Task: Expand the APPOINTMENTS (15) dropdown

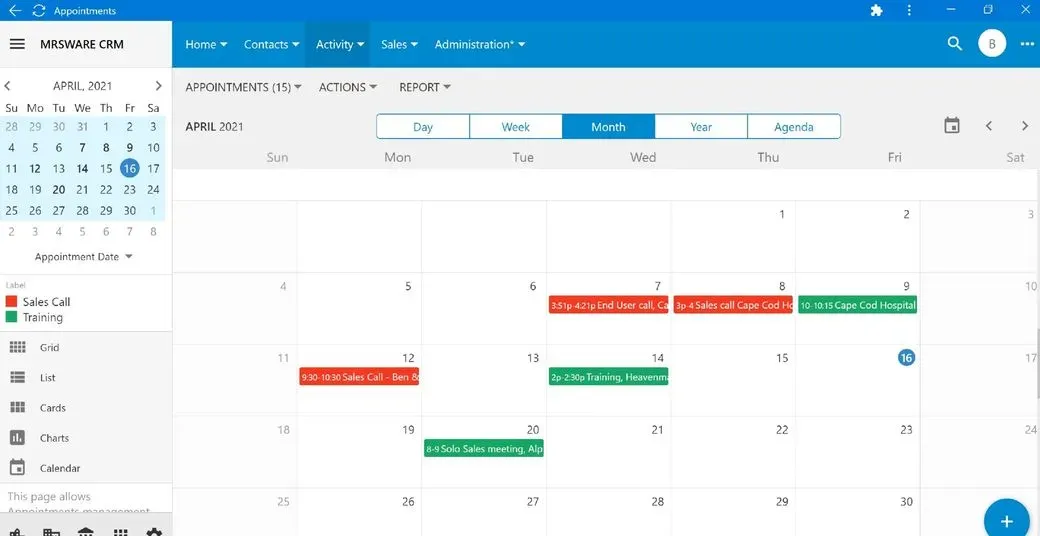Action: click(243, 87)
